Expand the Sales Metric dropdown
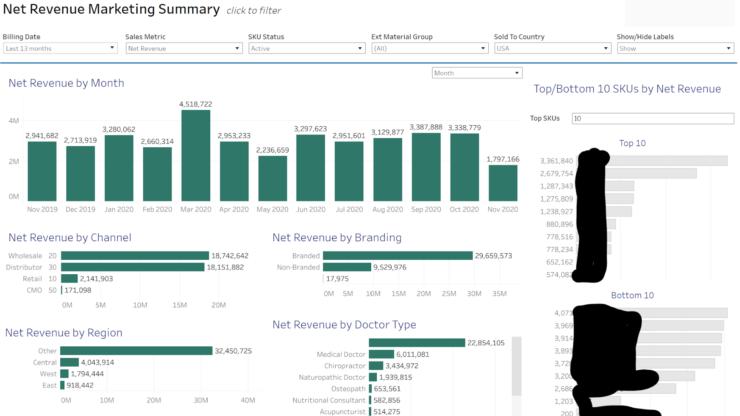 click(x=181, y=48)
